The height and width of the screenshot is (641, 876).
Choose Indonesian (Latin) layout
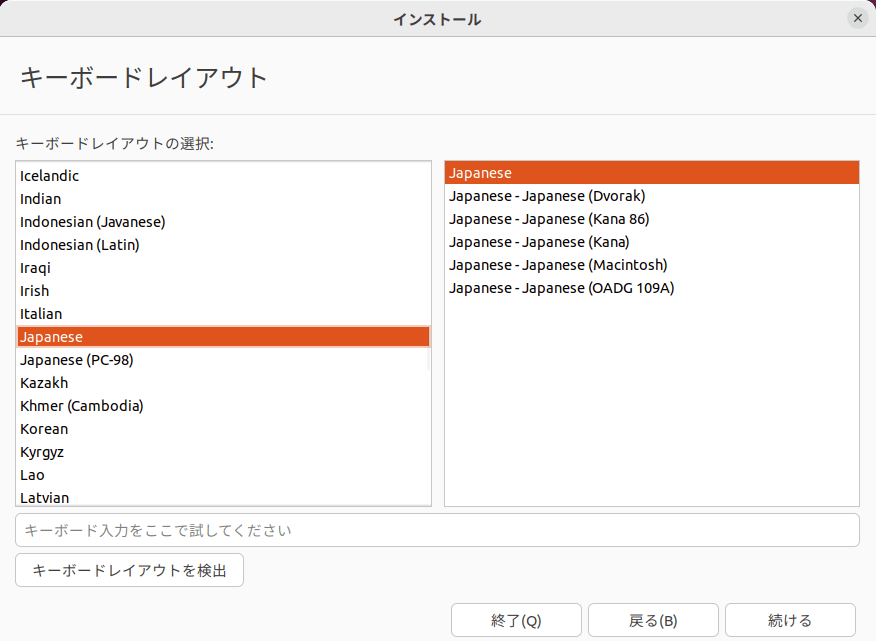coord(223,244)
